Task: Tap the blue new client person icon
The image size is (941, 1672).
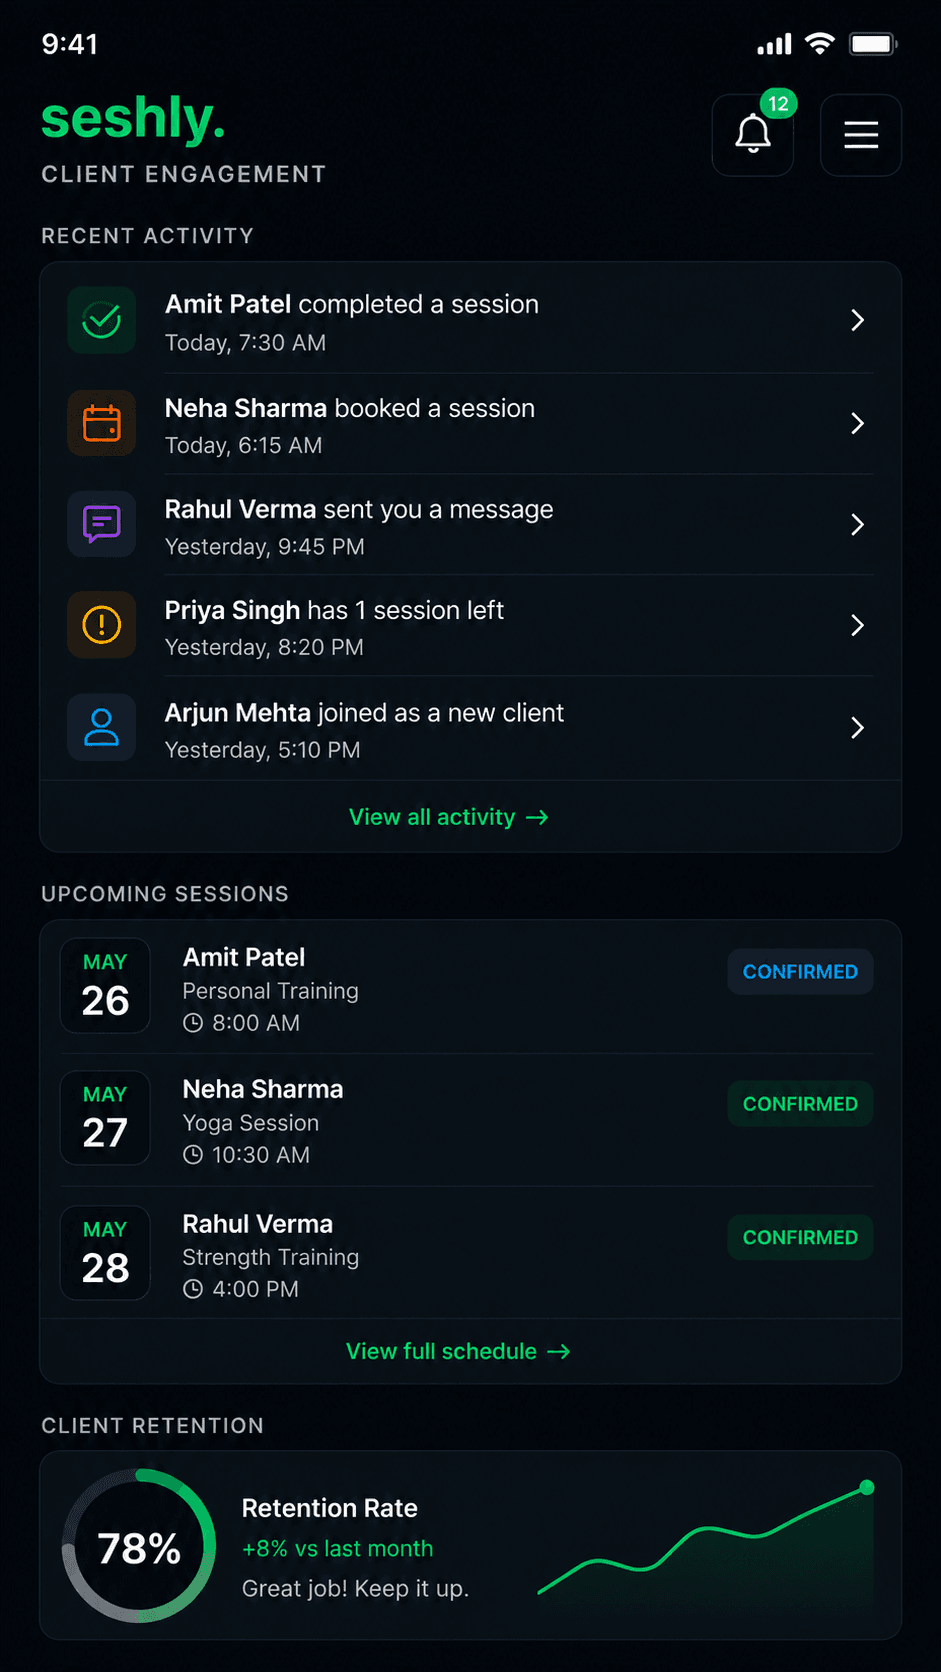Action: click(x=102, y=727)
